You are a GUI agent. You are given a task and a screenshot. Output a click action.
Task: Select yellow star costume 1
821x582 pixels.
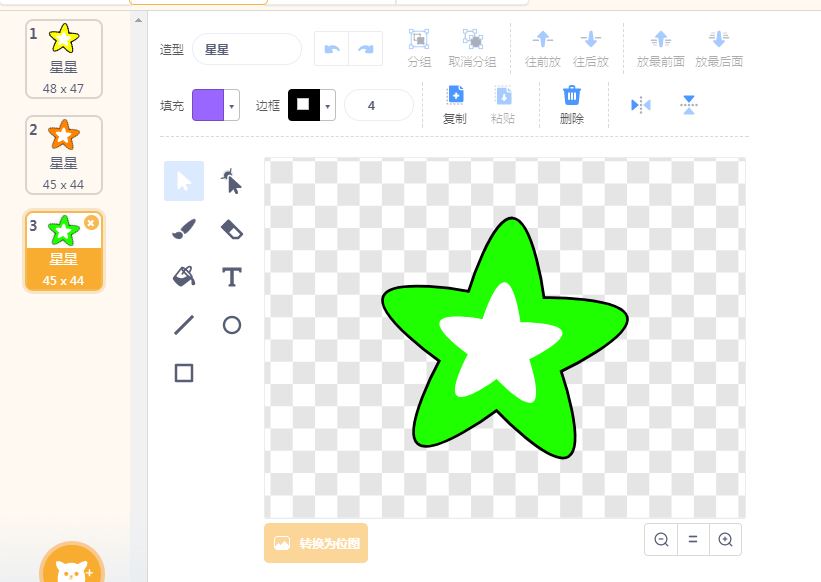pyautogui.click(x=64, y=59)
